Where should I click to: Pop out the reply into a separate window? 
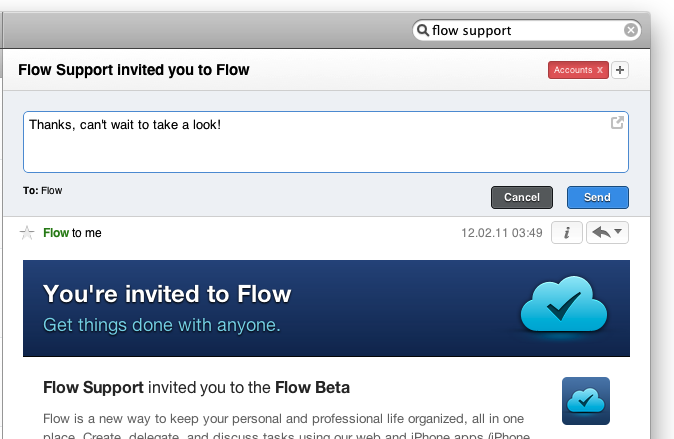point(617,123)
